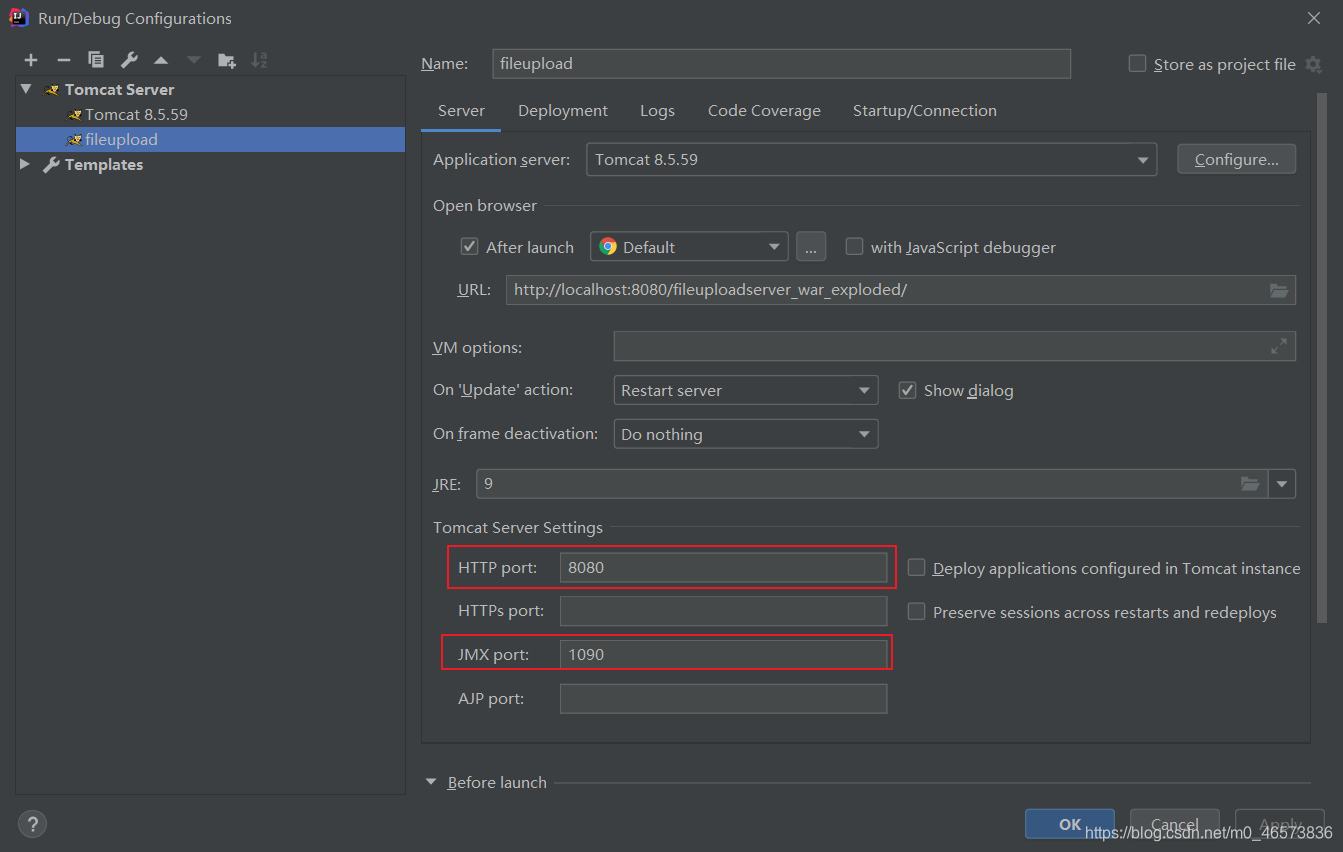This screenshot has width=1343, height=852.
Task: Switch to the Startup/Connection tab
Action: click(x=925, y=111)
